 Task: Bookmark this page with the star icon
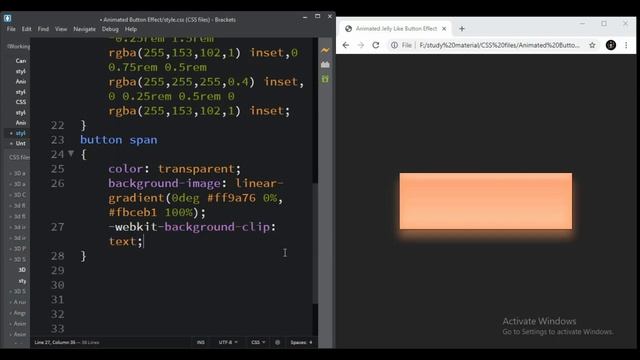coord(592,45)
